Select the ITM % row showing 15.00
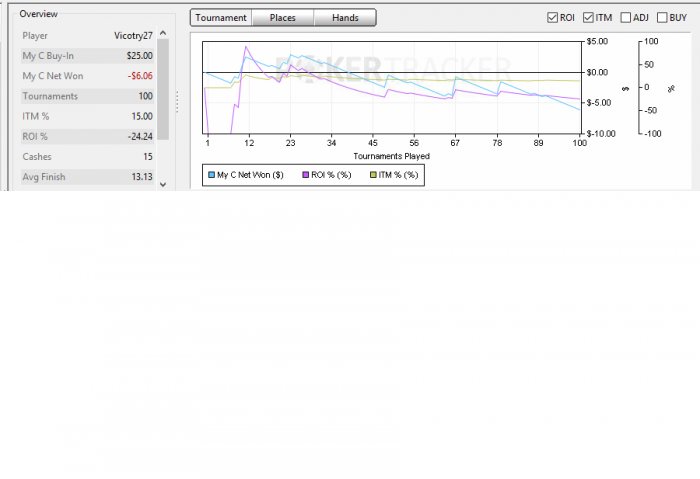Image resolution: width=700 pixels, height=479 pixels. [x=88, y=116]
